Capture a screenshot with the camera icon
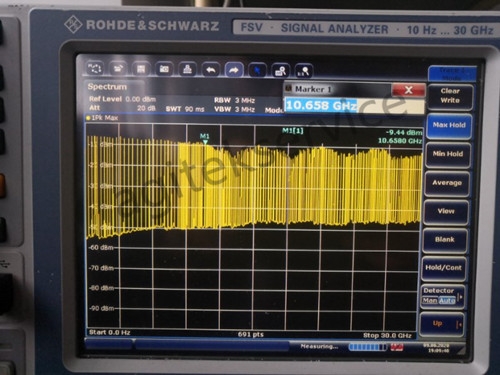 pyautogui.click(x=164, y=69)
